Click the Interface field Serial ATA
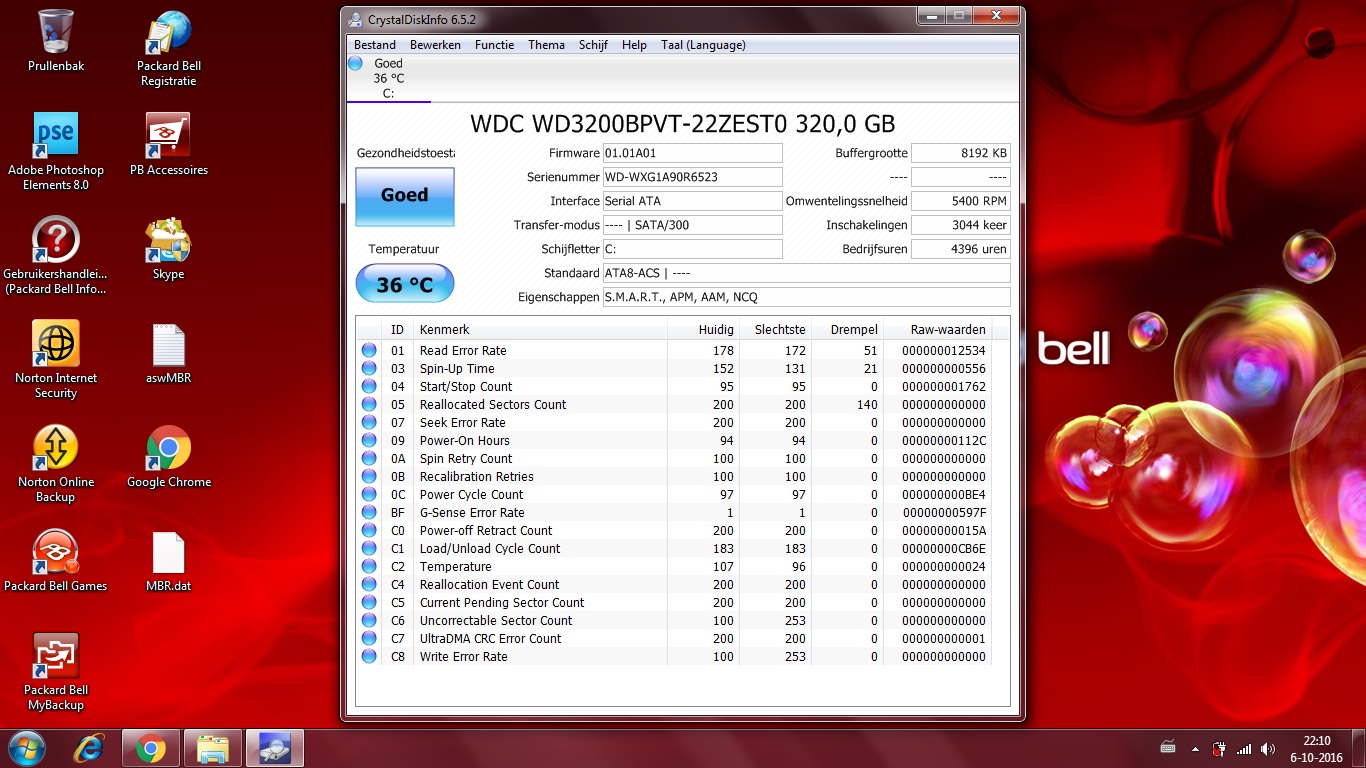 692,201
